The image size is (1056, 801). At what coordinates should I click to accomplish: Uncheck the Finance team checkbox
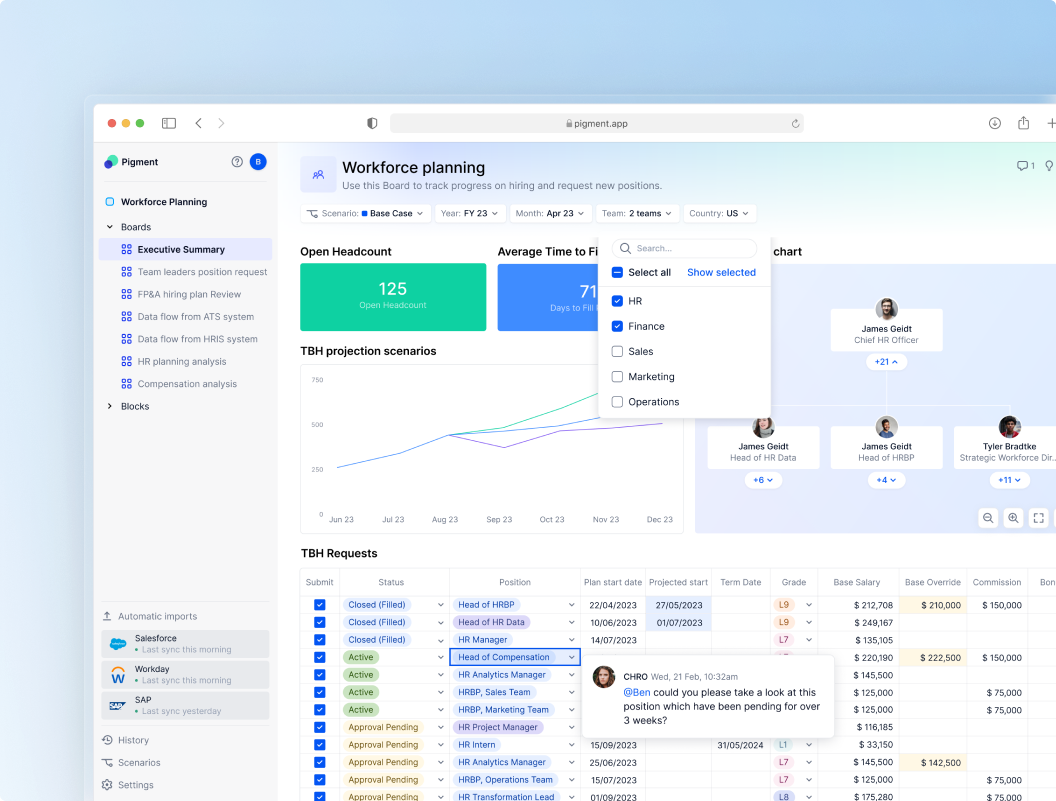click(617, 326)
